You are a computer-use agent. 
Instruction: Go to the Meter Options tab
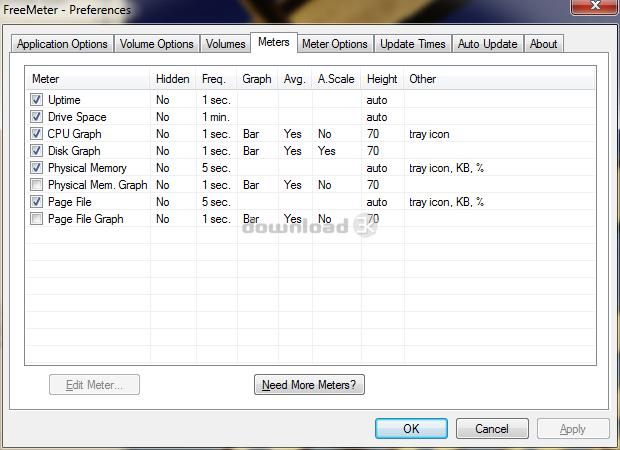(x=335, y=44)
